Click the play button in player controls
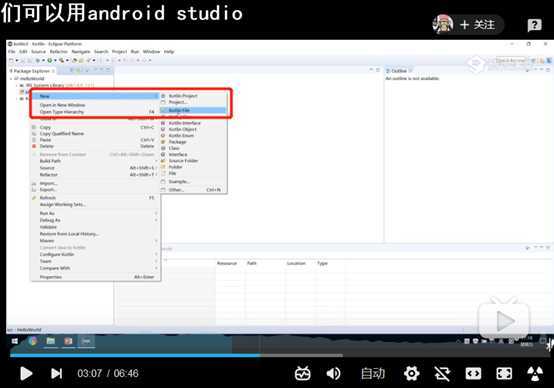This screenshot has width=554, height=388. (26, 373)
